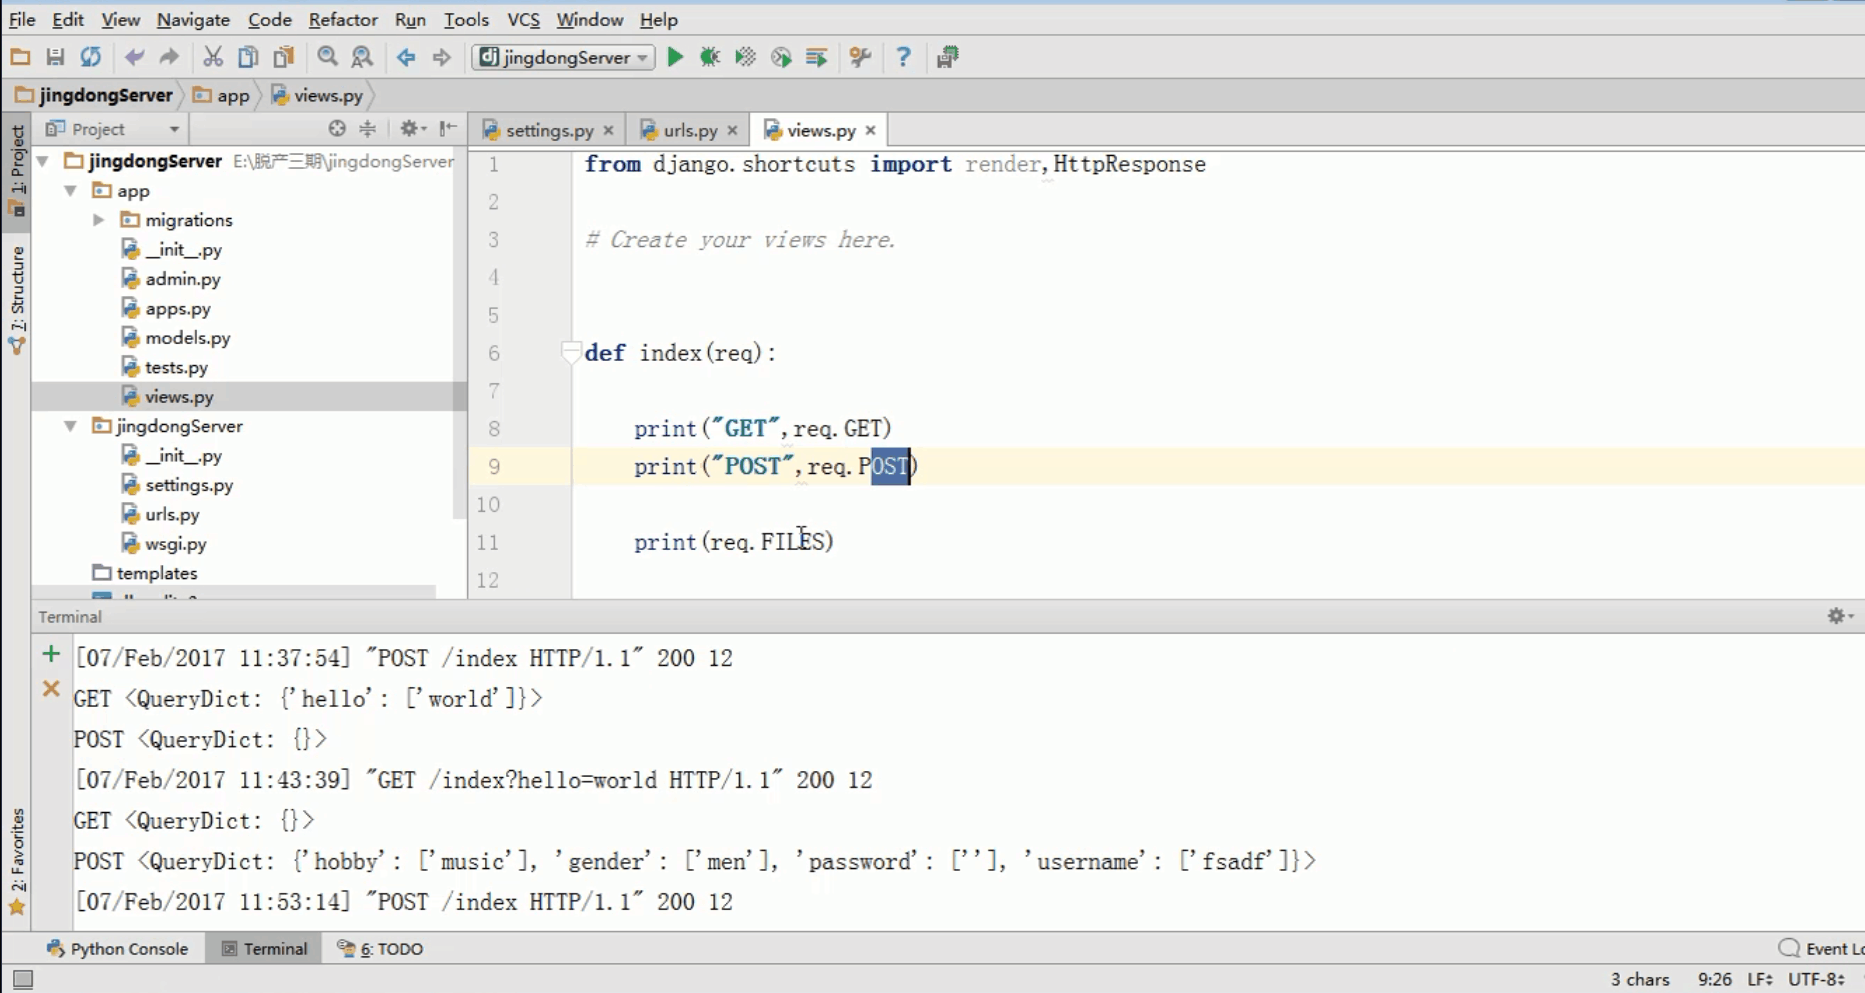
Task: Click the LF line separator selector
Action: click(x=1760, y=979)
